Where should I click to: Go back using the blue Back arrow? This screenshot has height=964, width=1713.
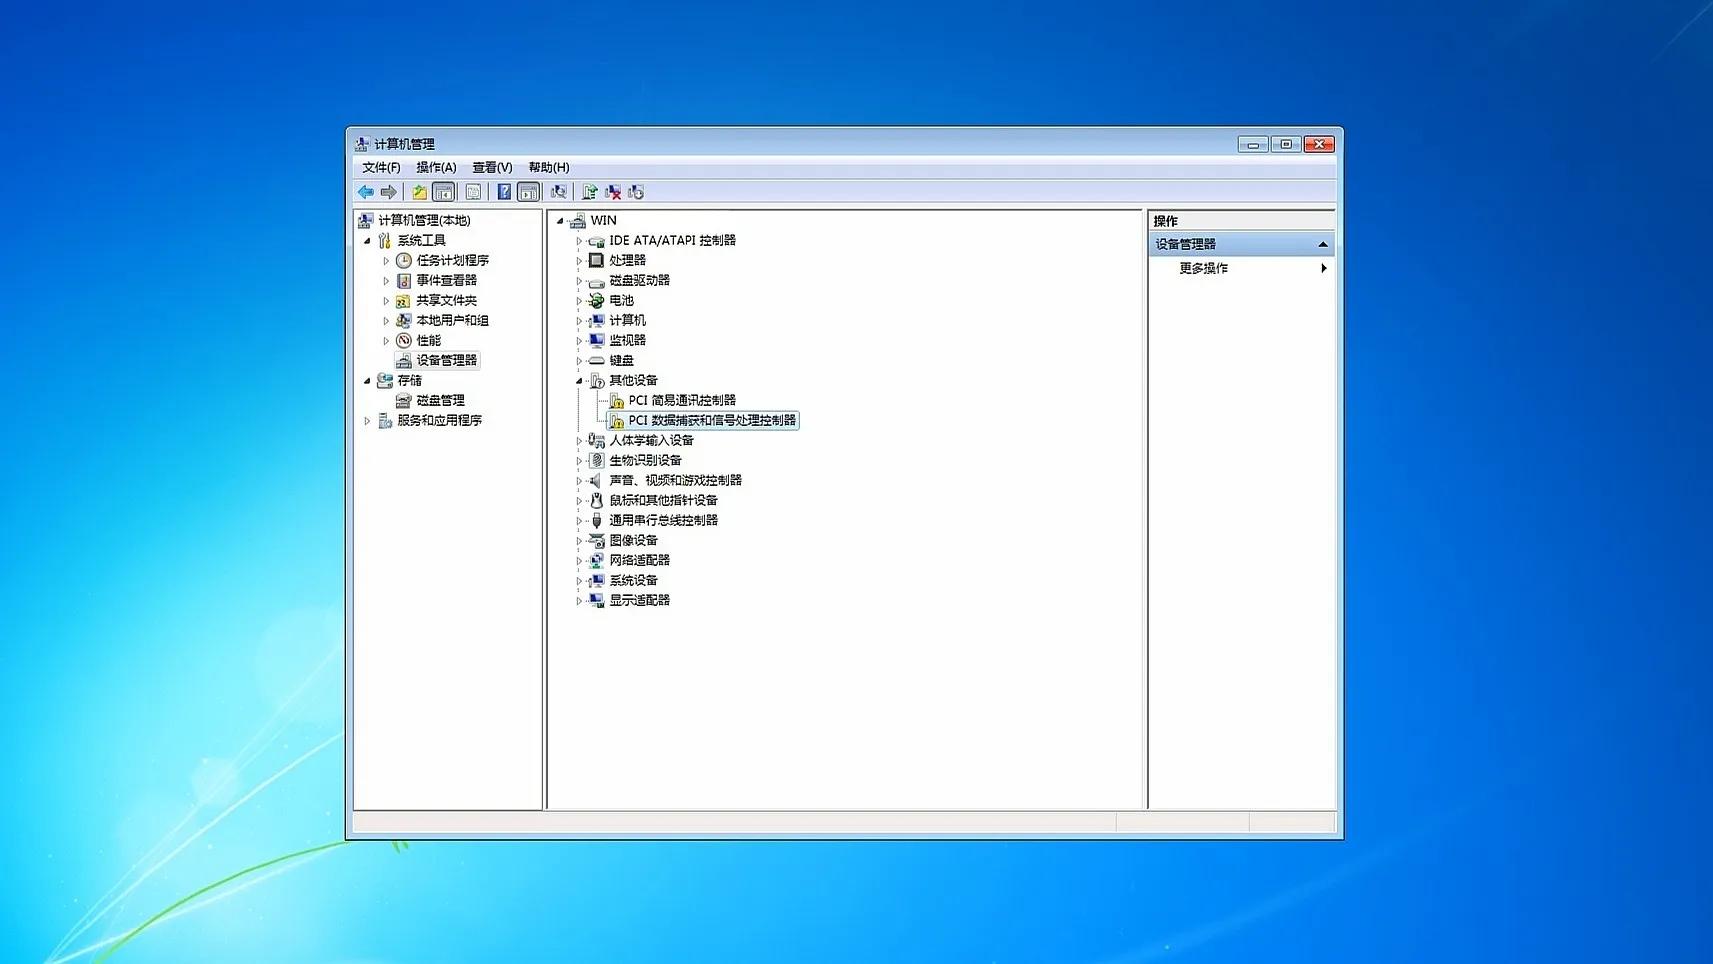click(366, 192)
